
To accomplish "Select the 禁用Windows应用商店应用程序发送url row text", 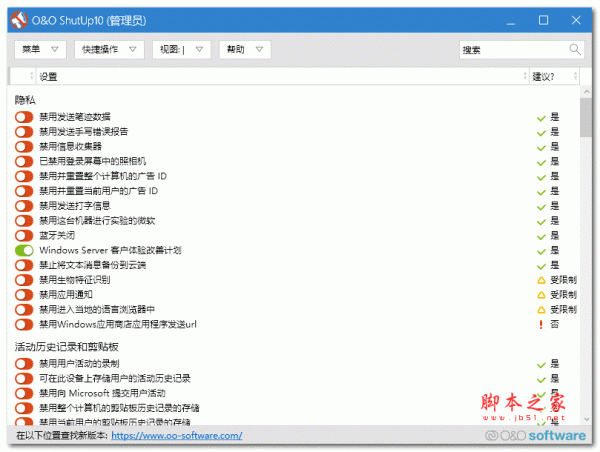I will 118,325.
